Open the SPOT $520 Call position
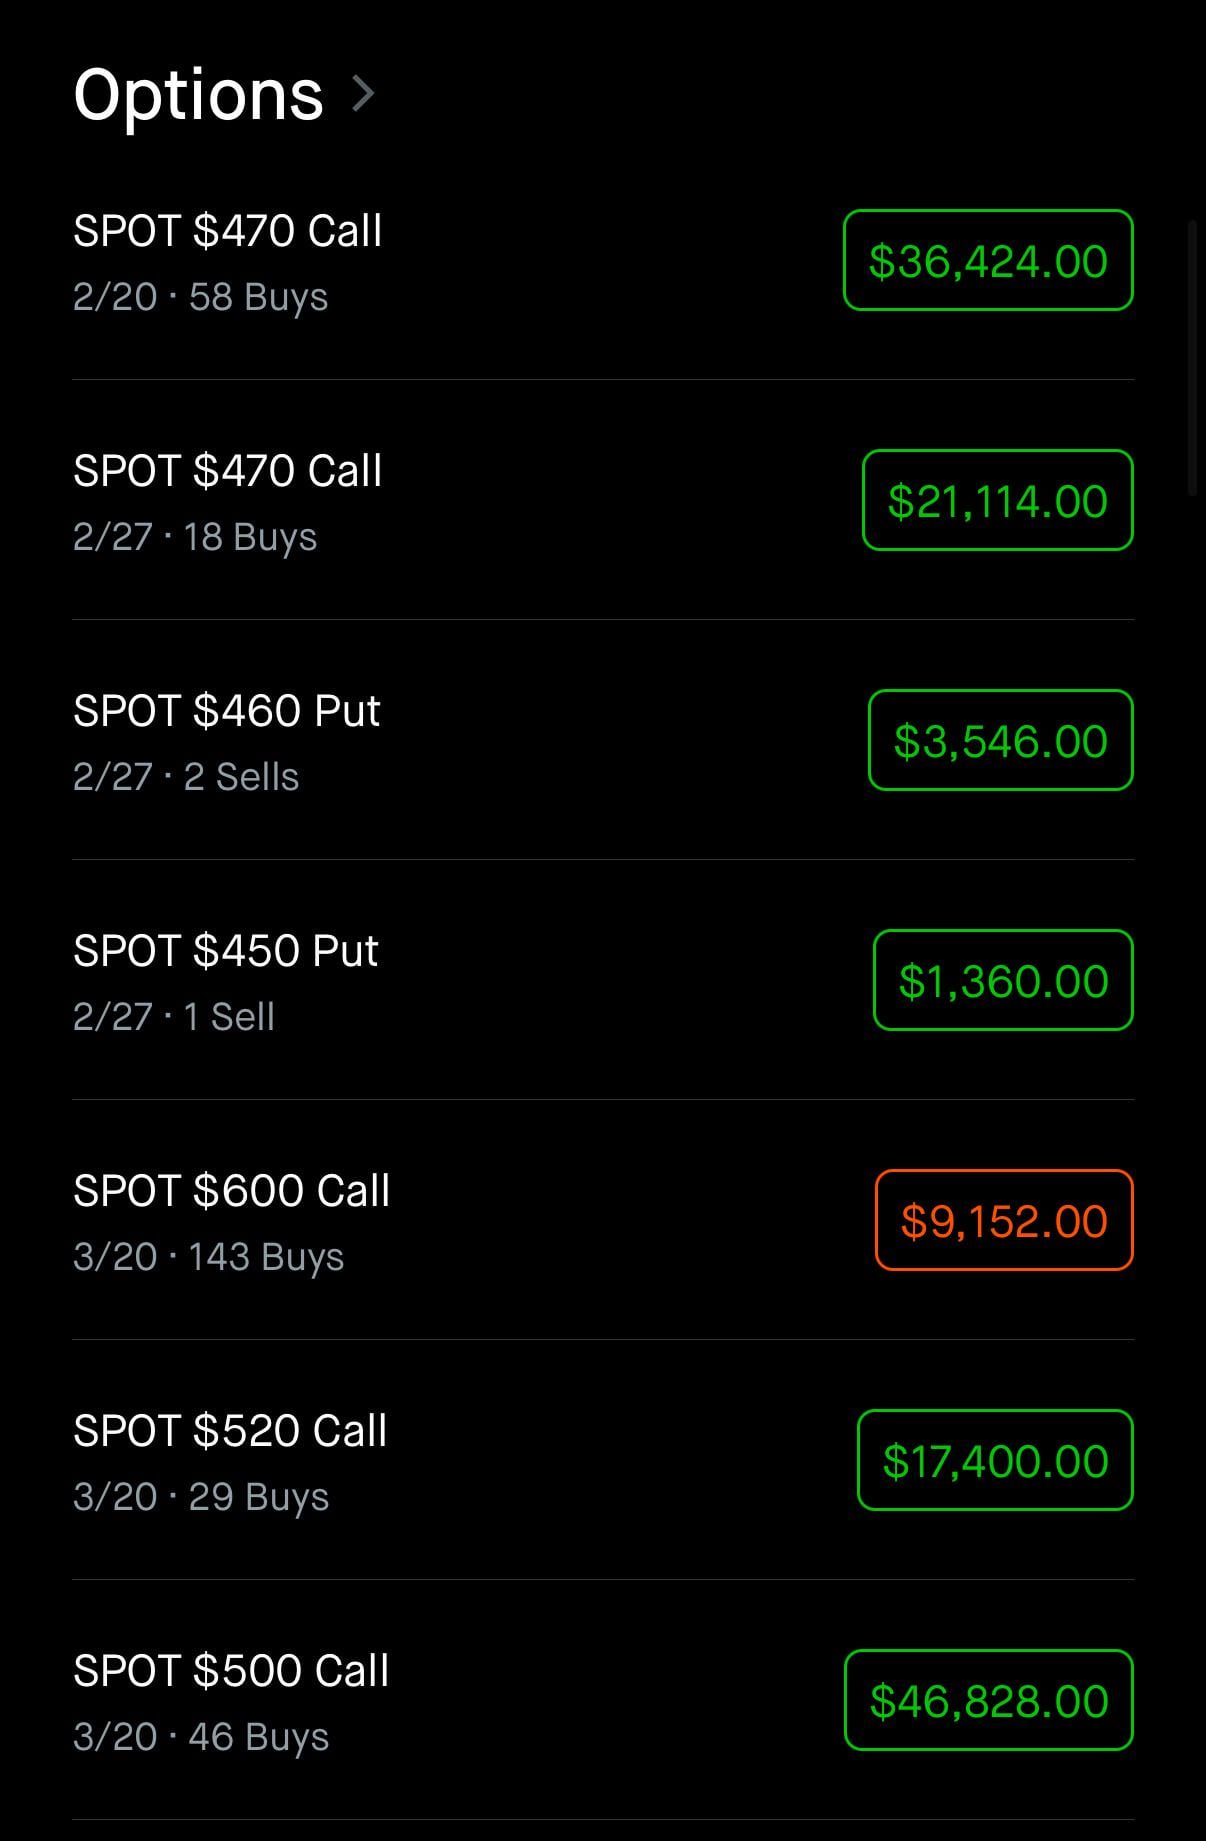Screen dimensions: 1206x1841 230,1432
